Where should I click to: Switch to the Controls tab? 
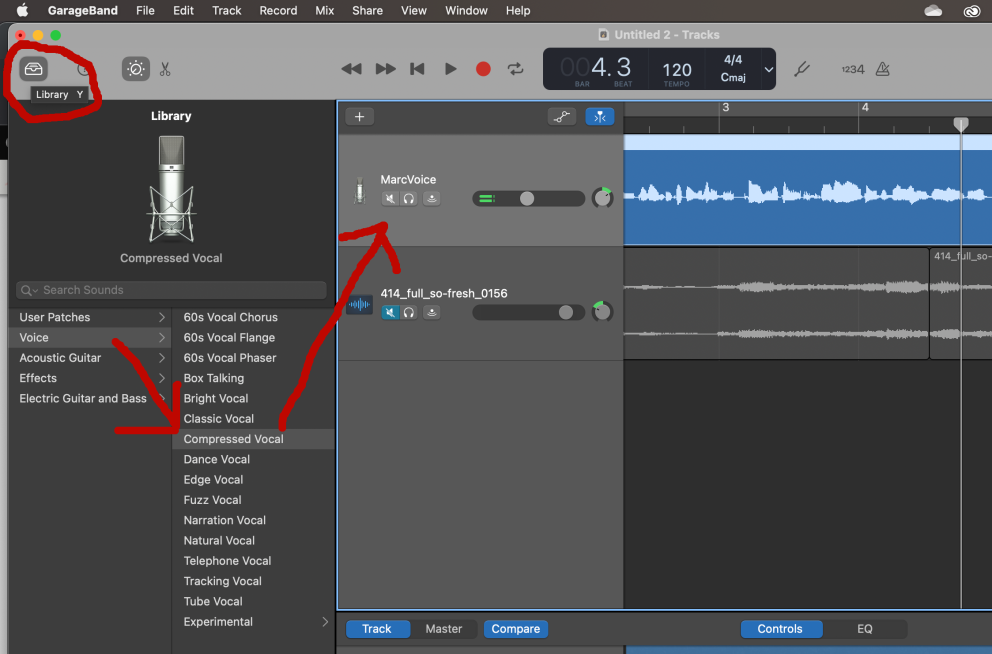[x=780, y=629]
